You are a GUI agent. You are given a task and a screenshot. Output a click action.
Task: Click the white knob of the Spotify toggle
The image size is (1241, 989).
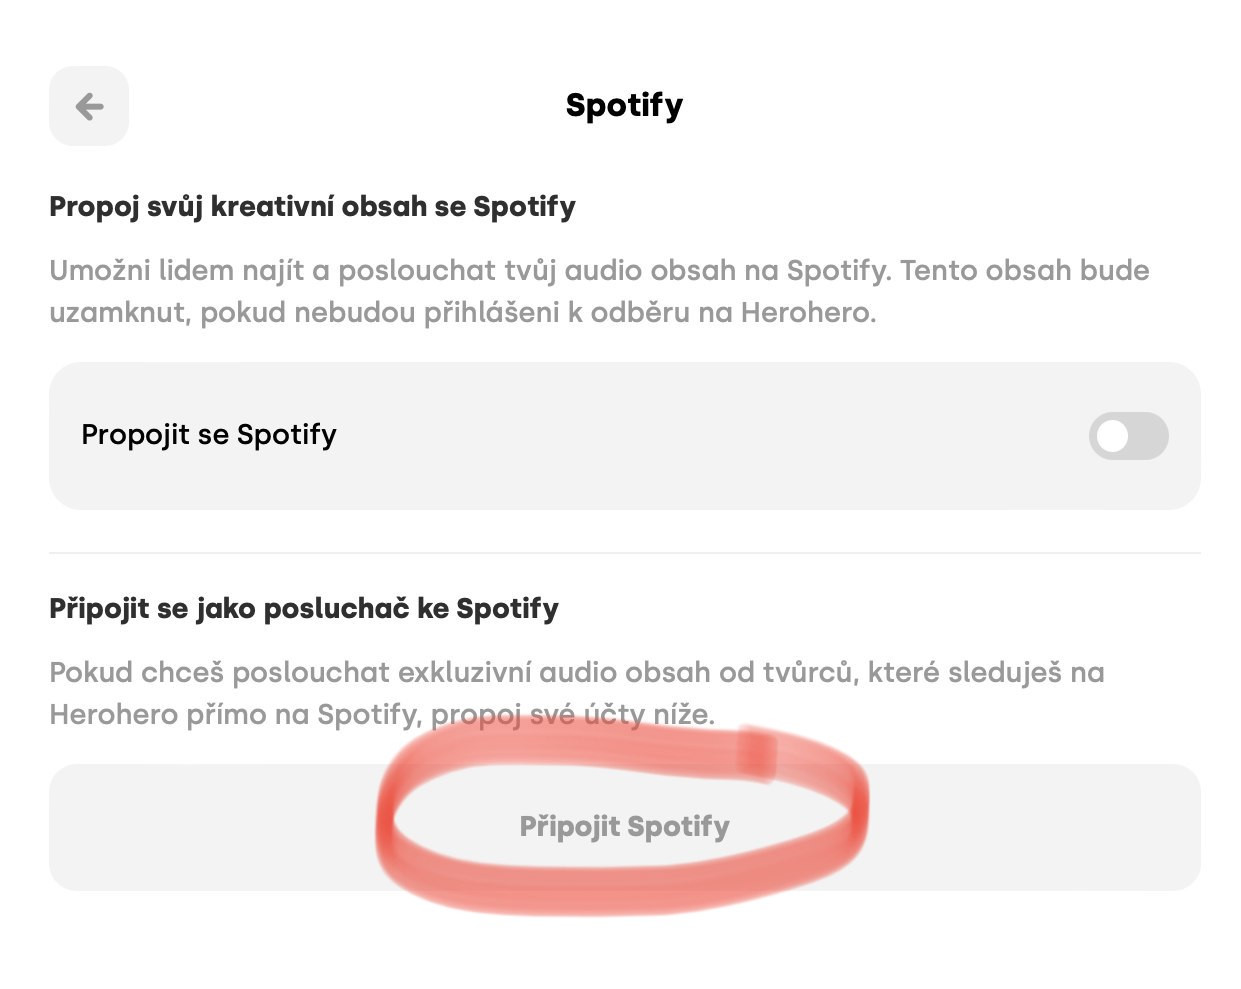tap(1112, 436)
